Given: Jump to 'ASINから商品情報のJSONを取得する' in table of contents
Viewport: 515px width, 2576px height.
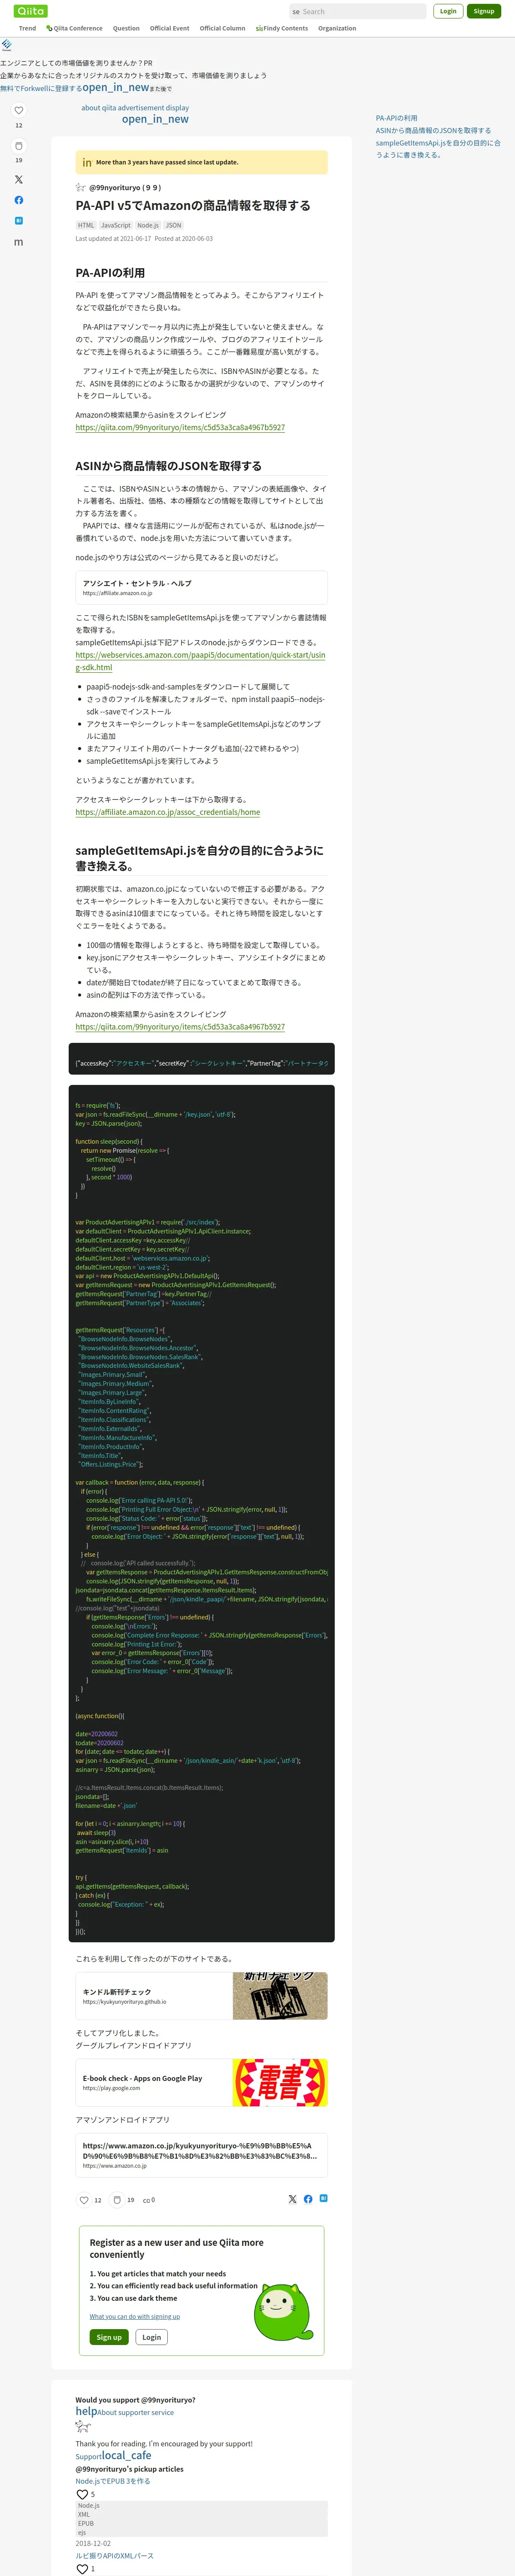Looking at the screenshot, I should point(434,130).
